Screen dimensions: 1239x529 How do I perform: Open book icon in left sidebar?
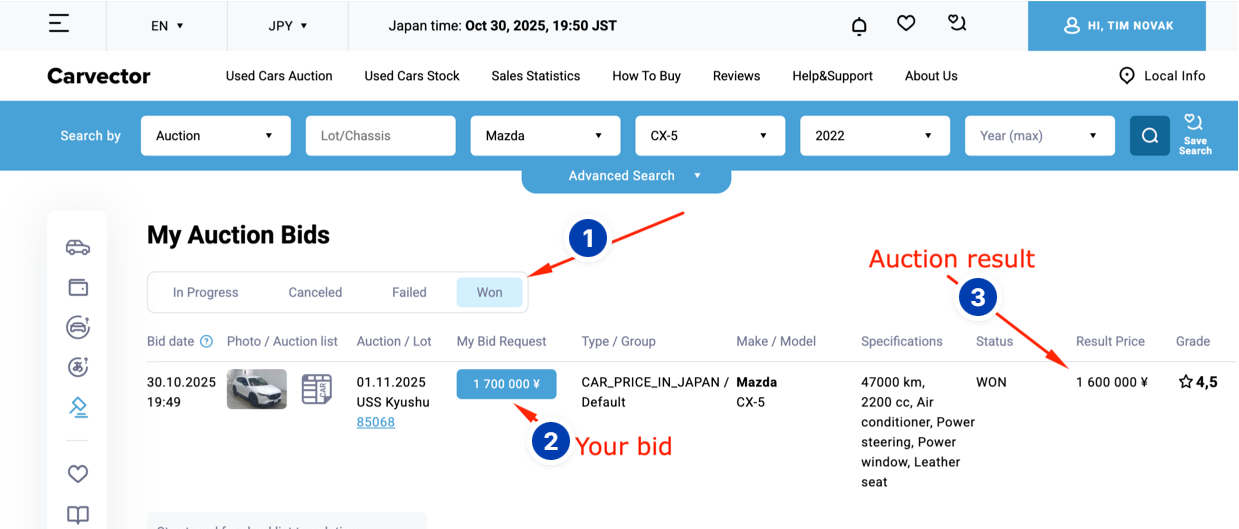pos(78,515)
